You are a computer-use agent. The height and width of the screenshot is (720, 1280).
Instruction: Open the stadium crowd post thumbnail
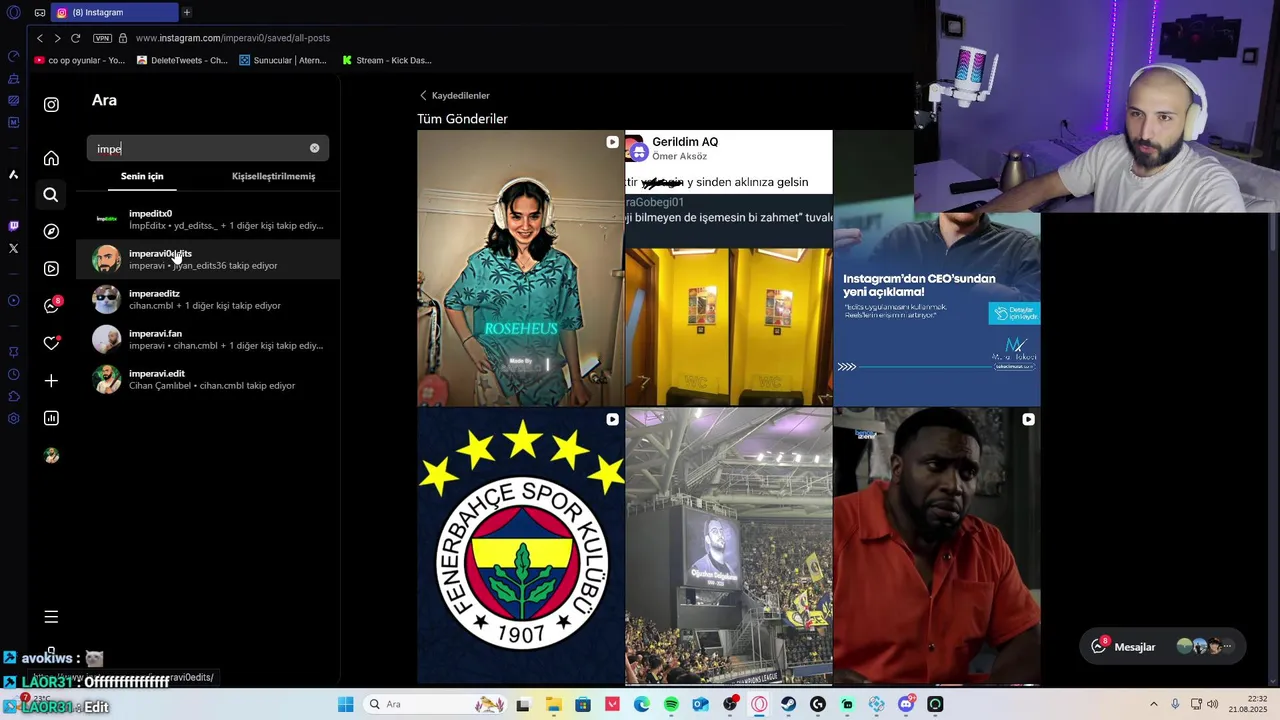coord(728,545)
